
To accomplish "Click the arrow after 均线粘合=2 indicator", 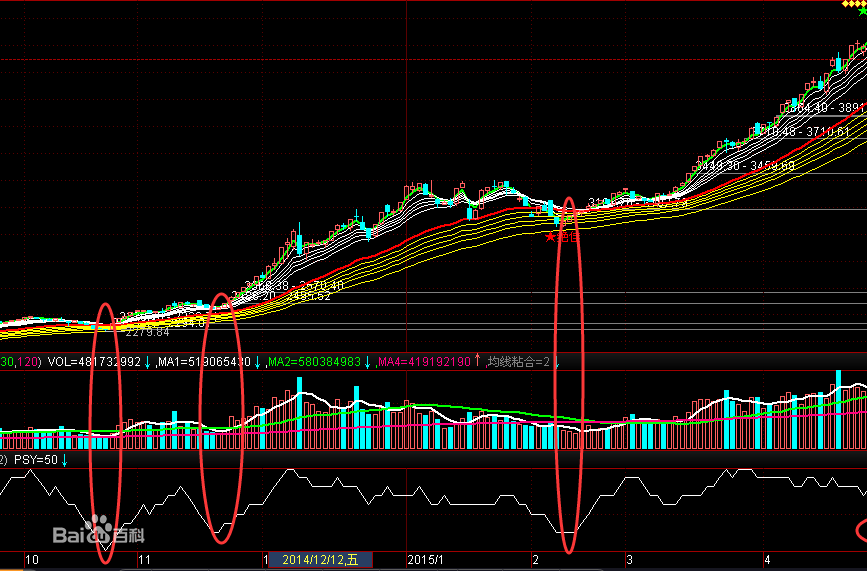I will tap(557, 361).
